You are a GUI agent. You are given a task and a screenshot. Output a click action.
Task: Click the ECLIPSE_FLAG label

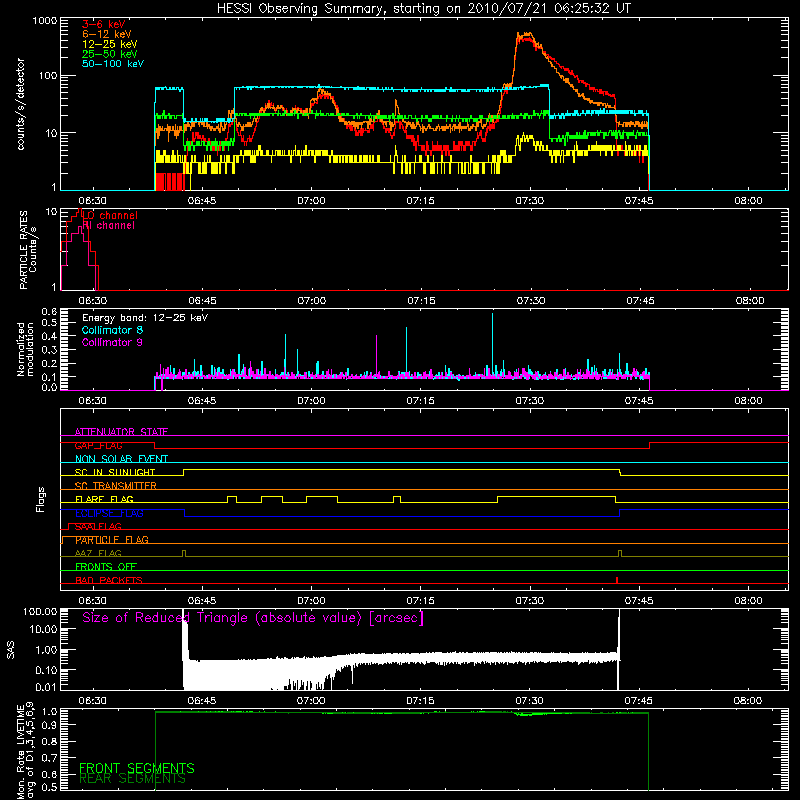tap(109, 513)
